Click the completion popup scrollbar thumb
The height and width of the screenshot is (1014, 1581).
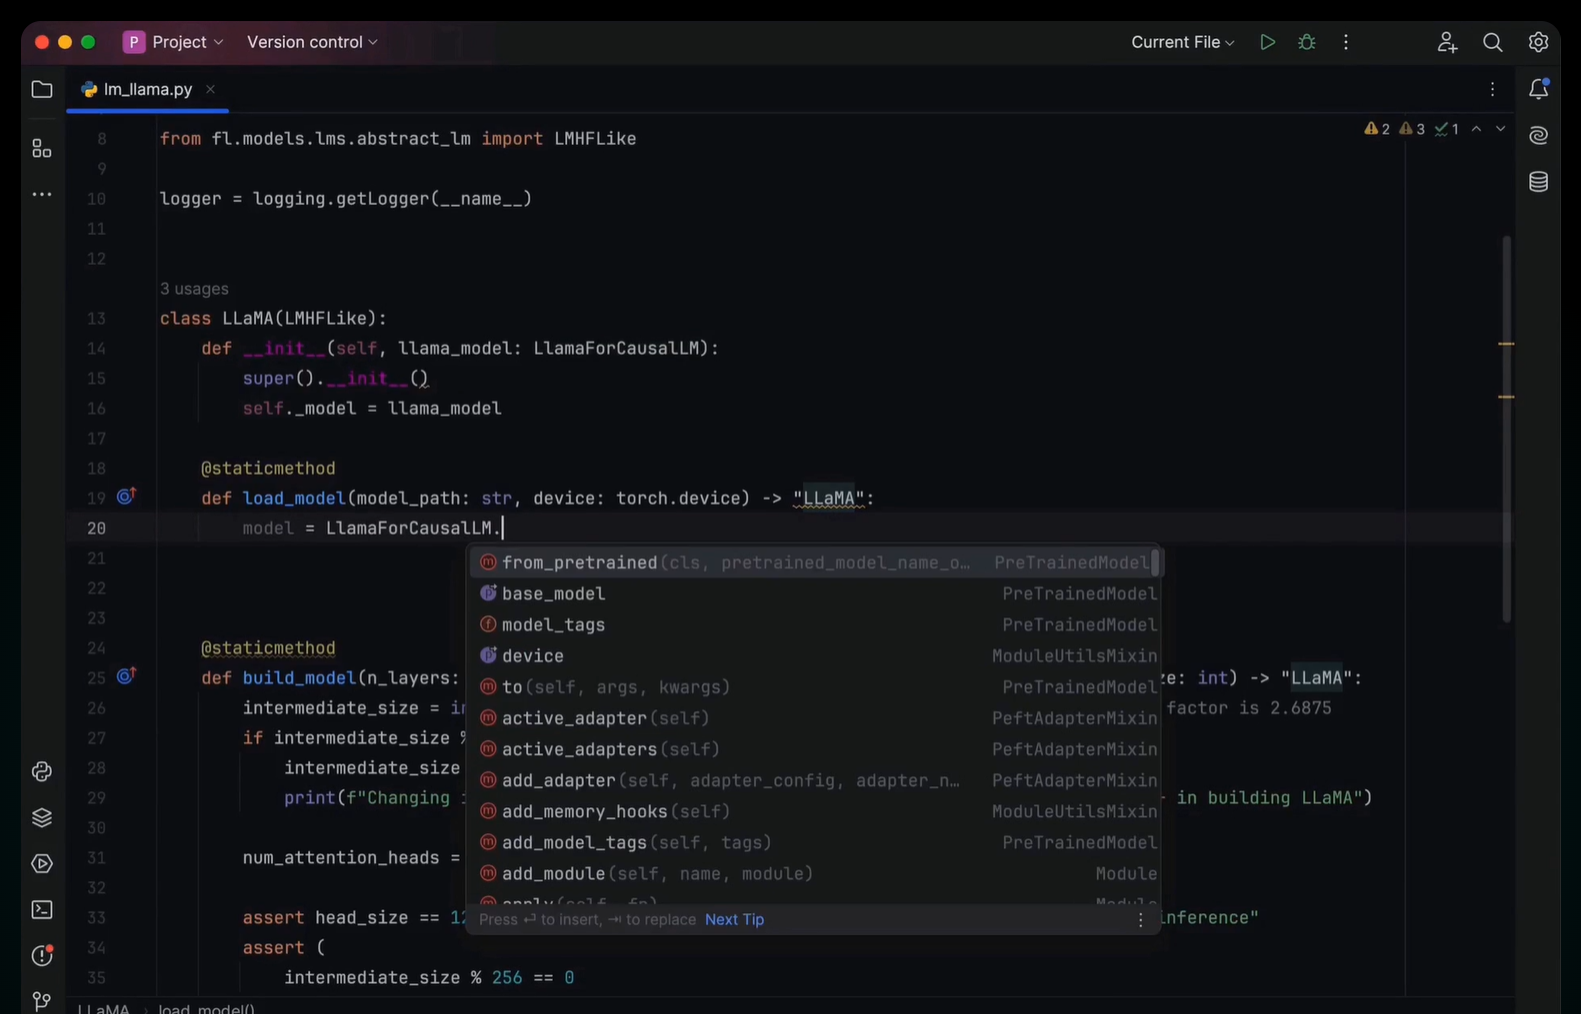click(1154, 563)
